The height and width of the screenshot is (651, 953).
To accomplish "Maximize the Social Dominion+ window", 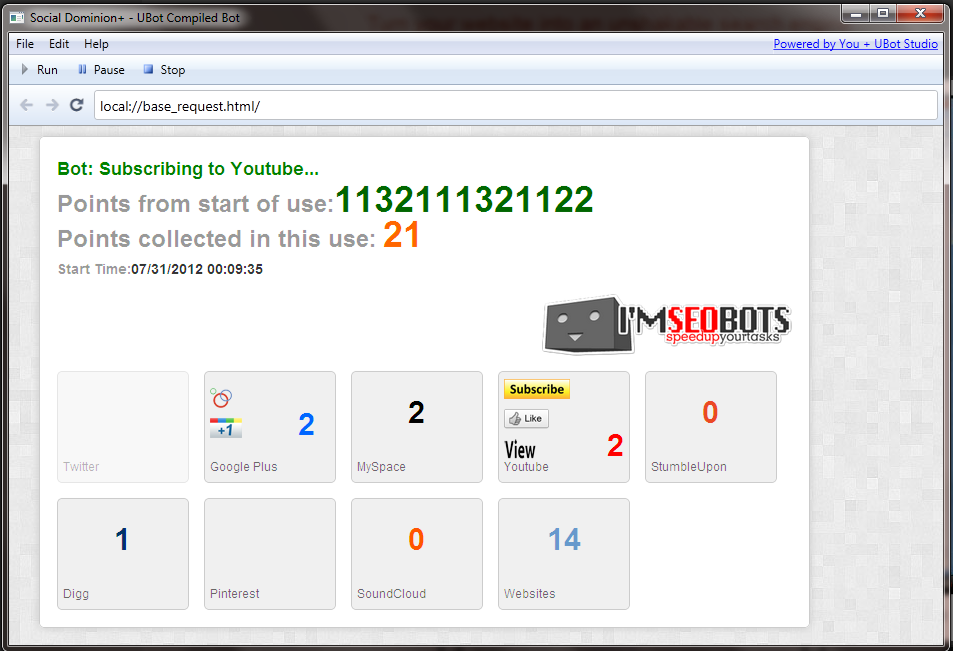I will click(x=883, y=13).
